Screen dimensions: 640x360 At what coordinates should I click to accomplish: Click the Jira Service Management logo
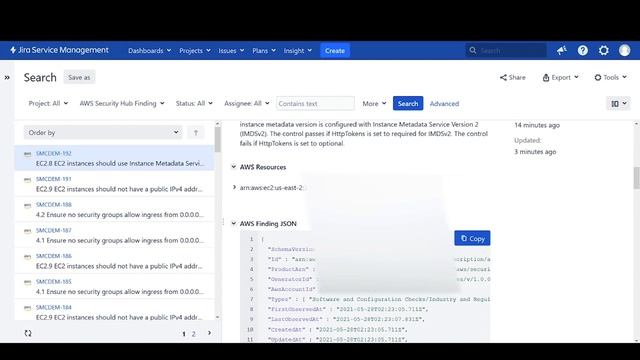coord(60,50)
